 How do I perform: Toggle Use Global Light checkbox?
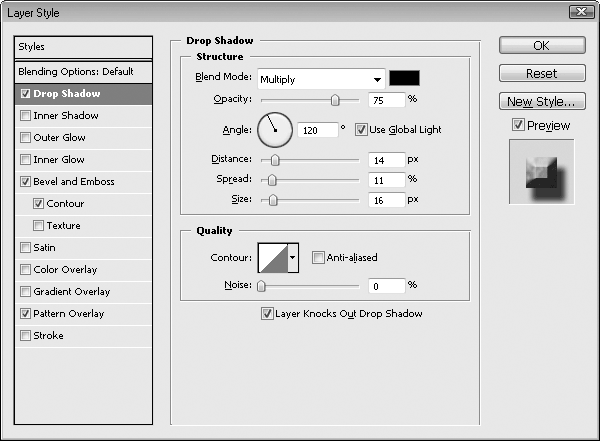click(361, 130)
